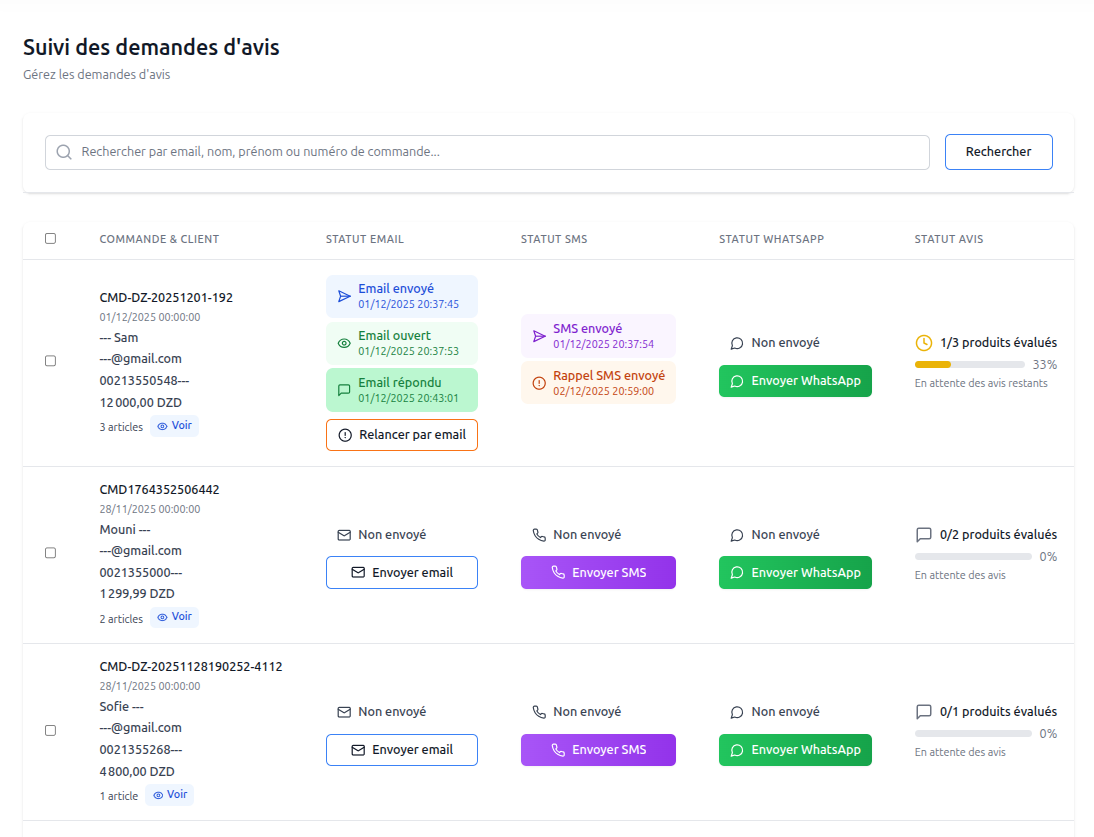This screenshot has height=837, width=1094.
Task: Click Envoyer WhatsApp for Mouni's order
Action: coord(795,572)
